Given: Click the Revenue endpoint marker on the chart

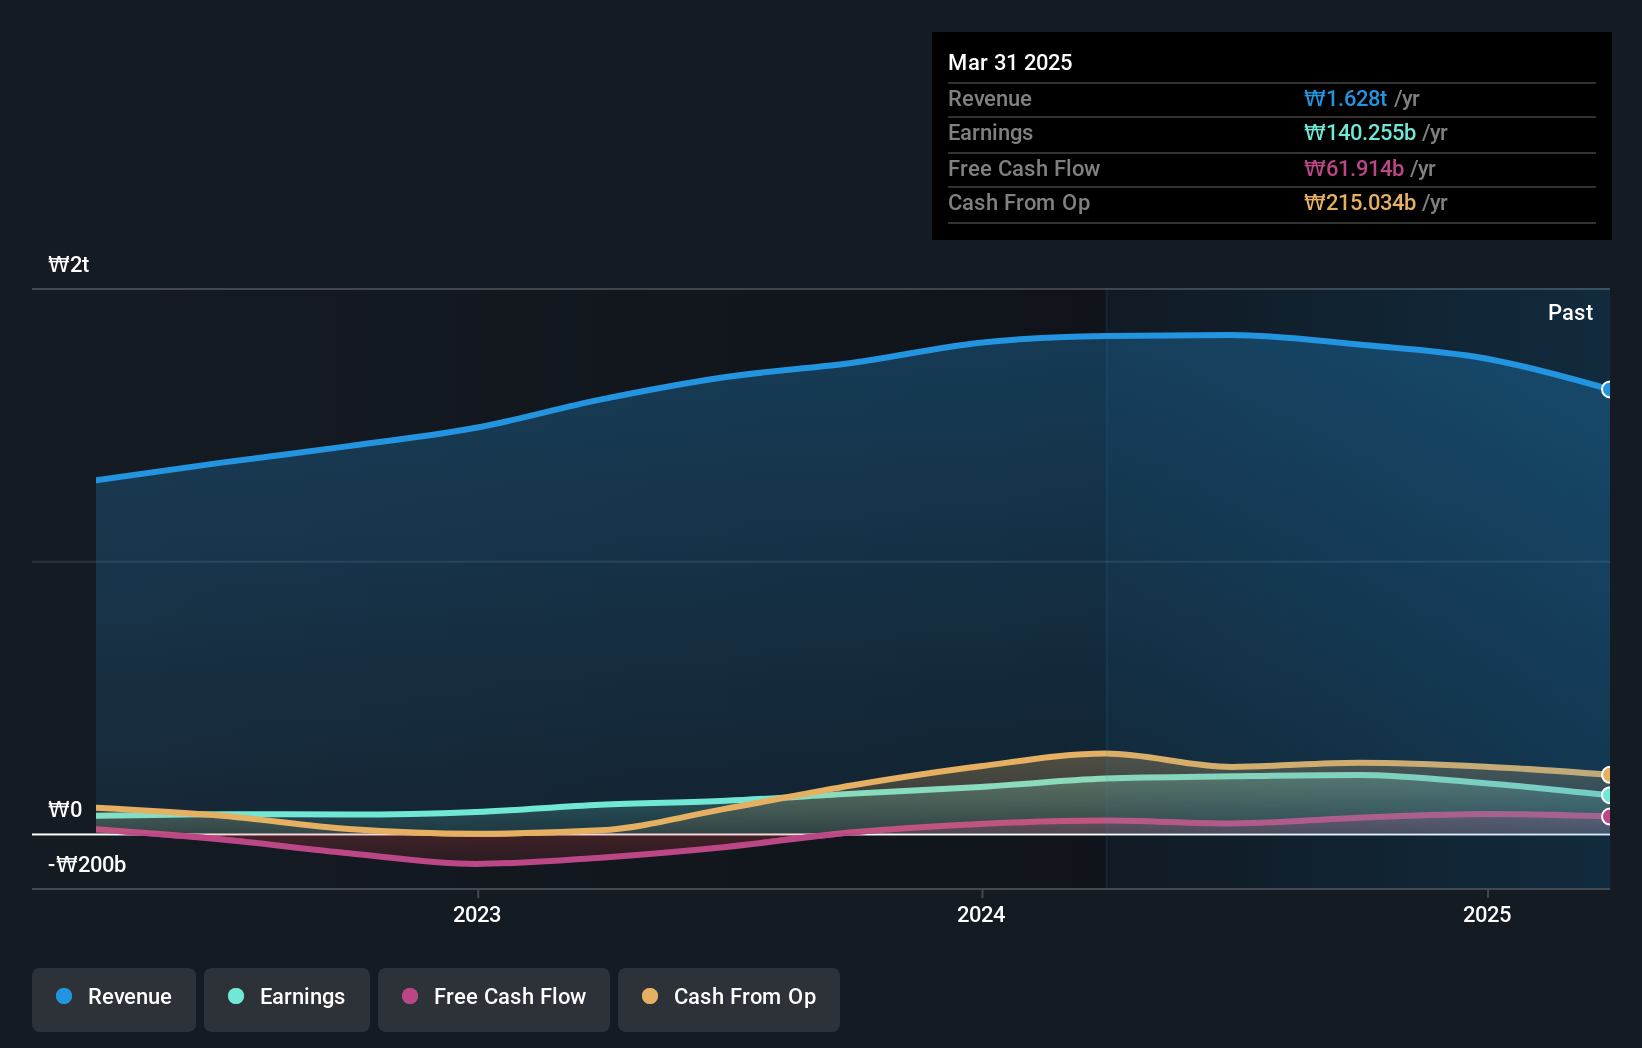Looking at the screenshot, I should tap(1607, 389).
